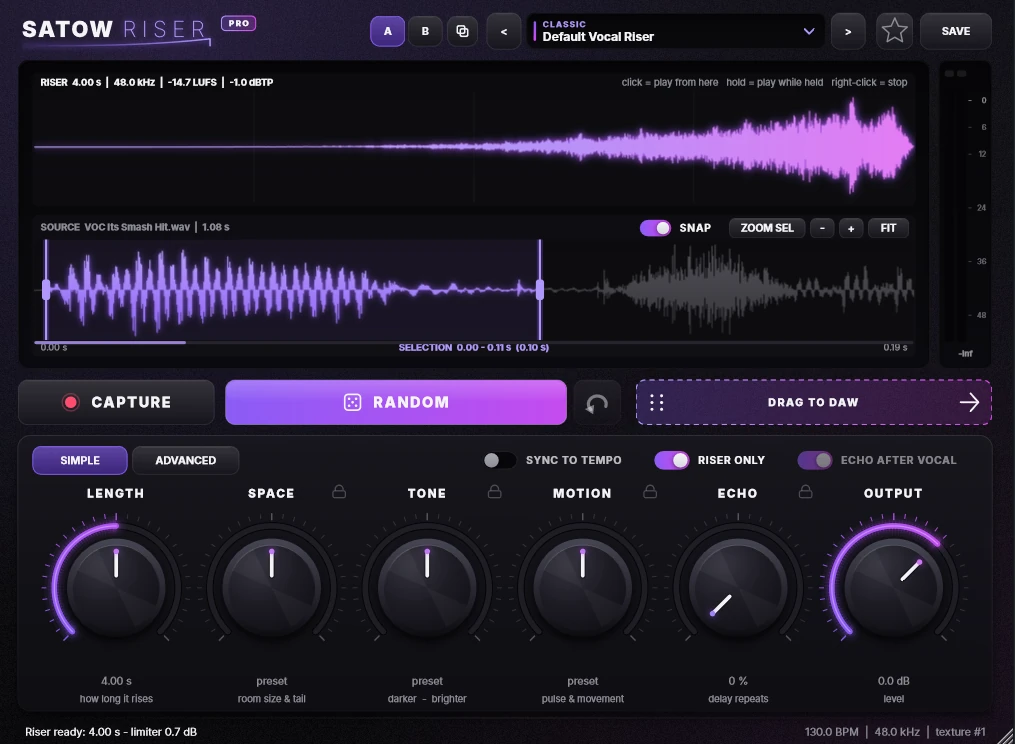The width and height of the screenshot is (1015, 744).
Task: Click the TONE knob
Action: [x=427, y=588]
